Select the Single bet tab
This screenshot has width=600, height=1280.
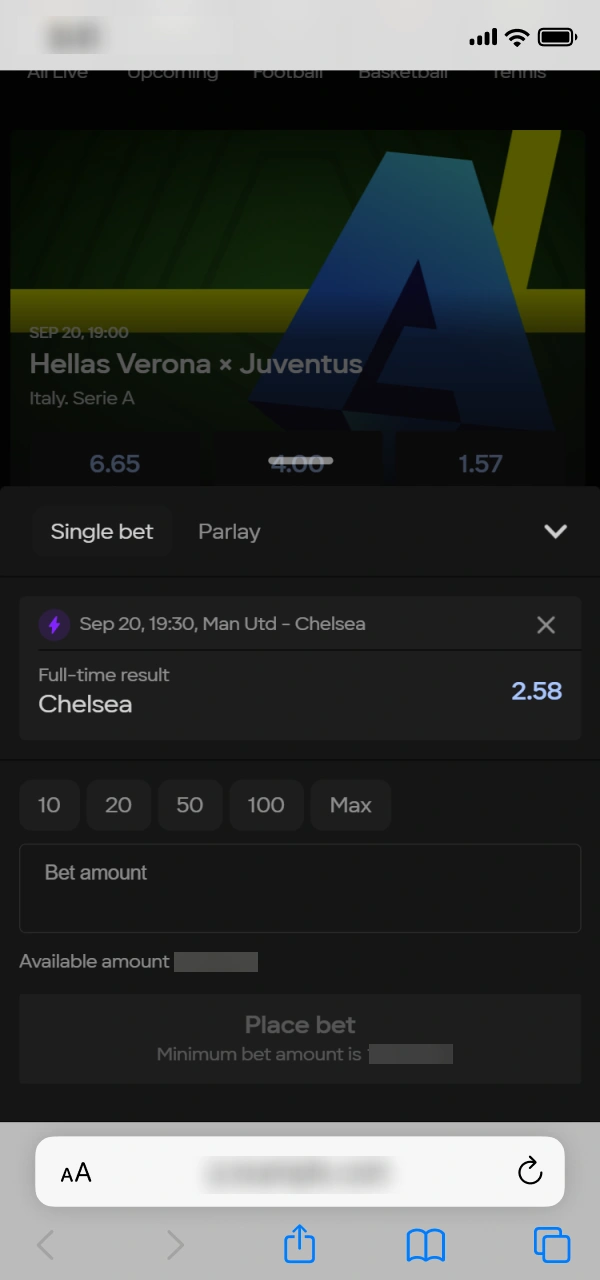click(102, 531)
